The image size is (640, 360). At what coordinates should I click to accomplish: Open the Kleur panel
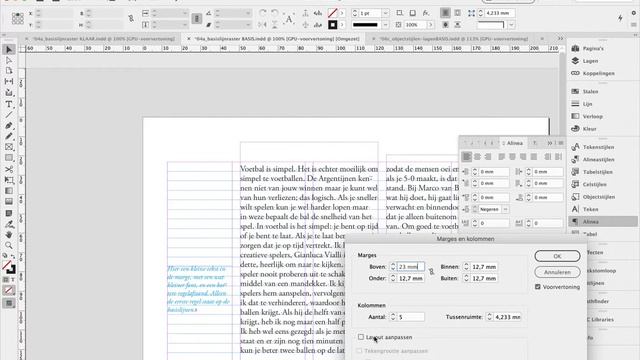(589, 129)
